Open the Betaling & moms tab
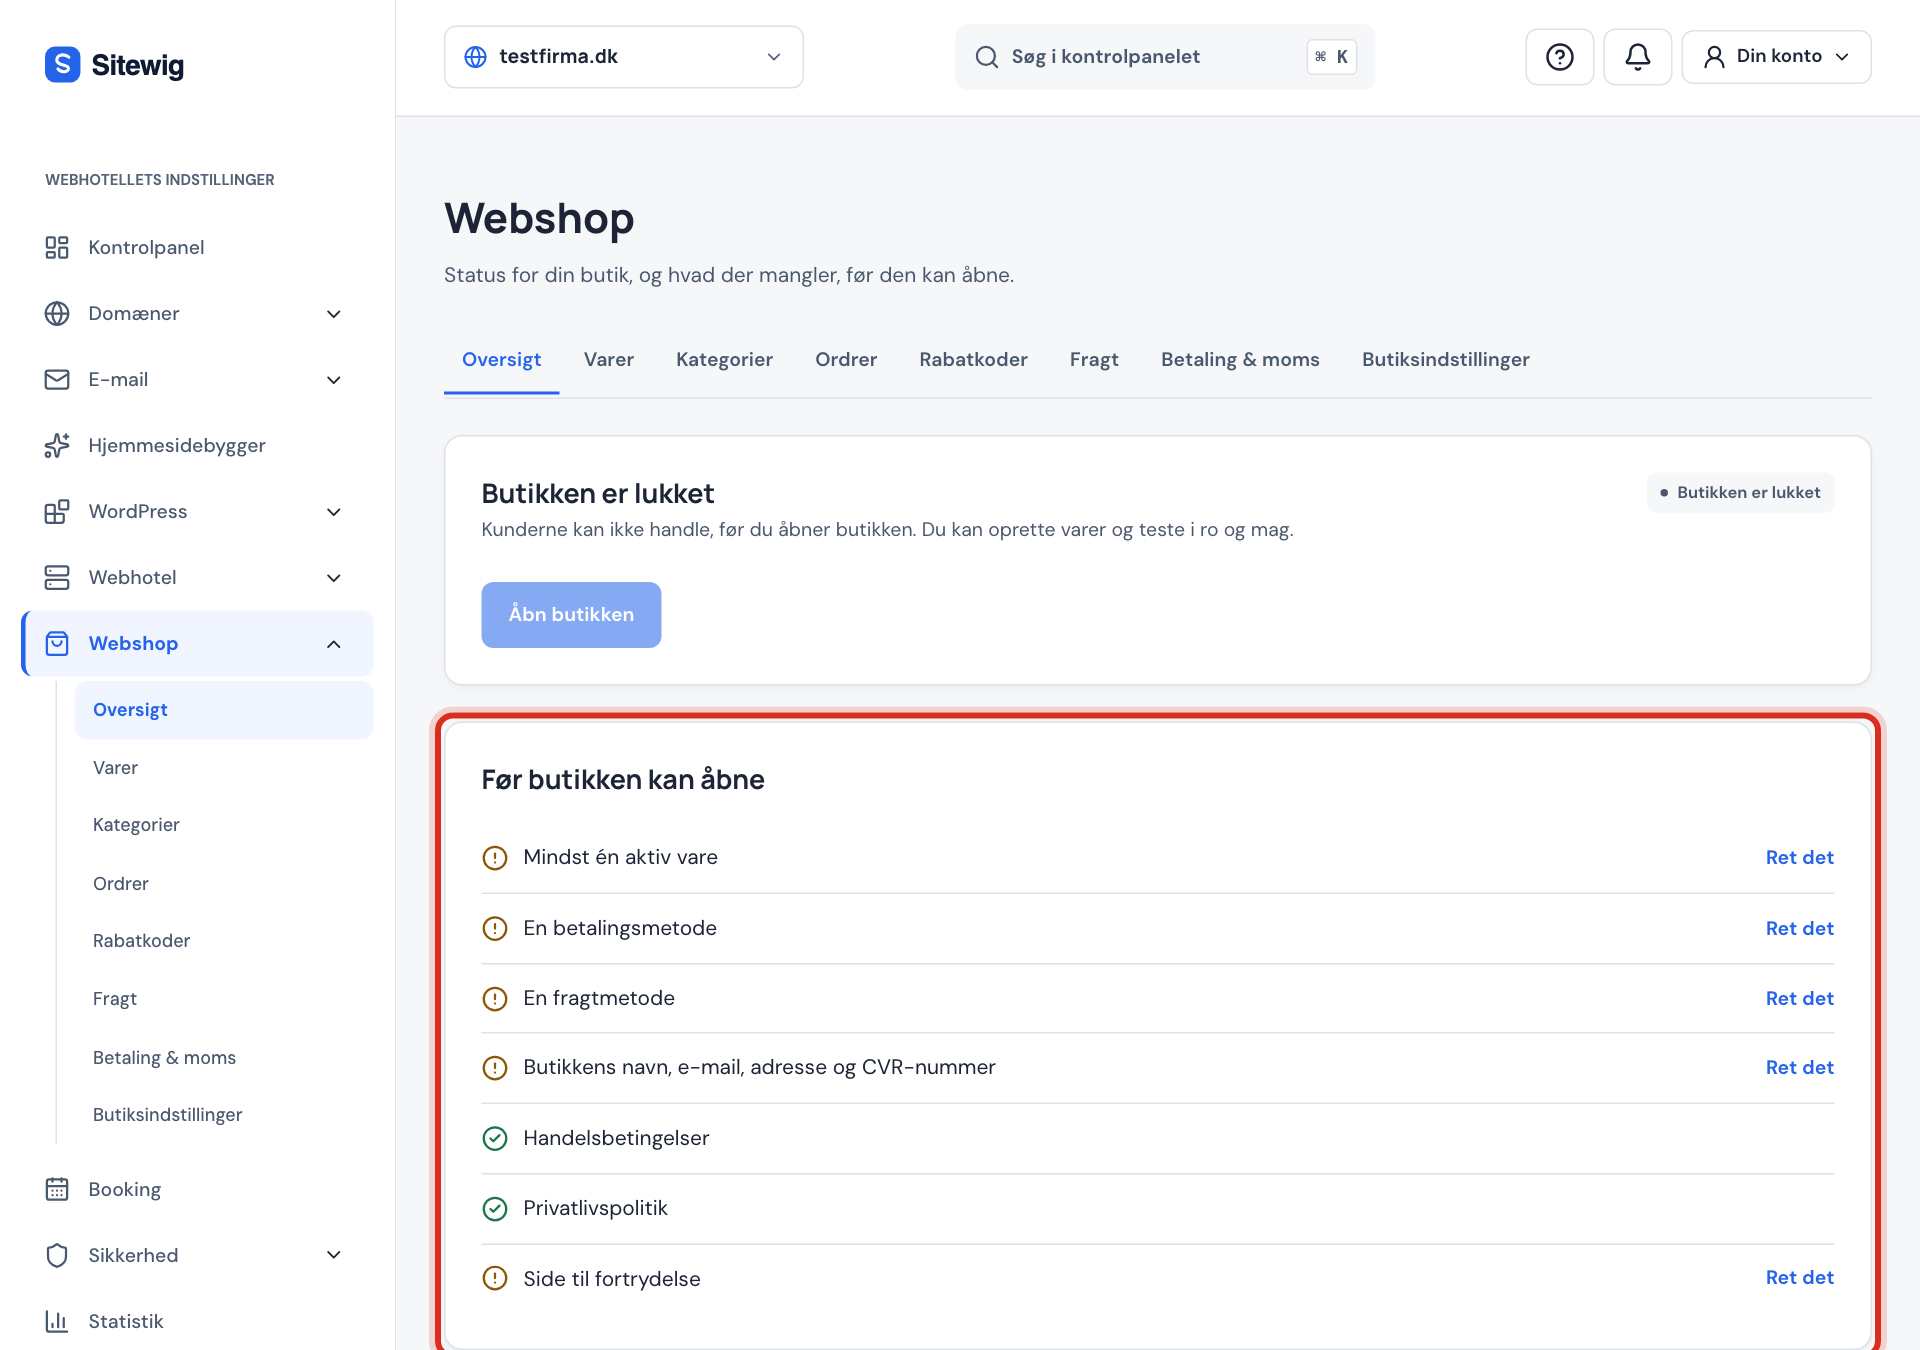This screenshot has height=1350, width=1920. [x=1240, y=359]
